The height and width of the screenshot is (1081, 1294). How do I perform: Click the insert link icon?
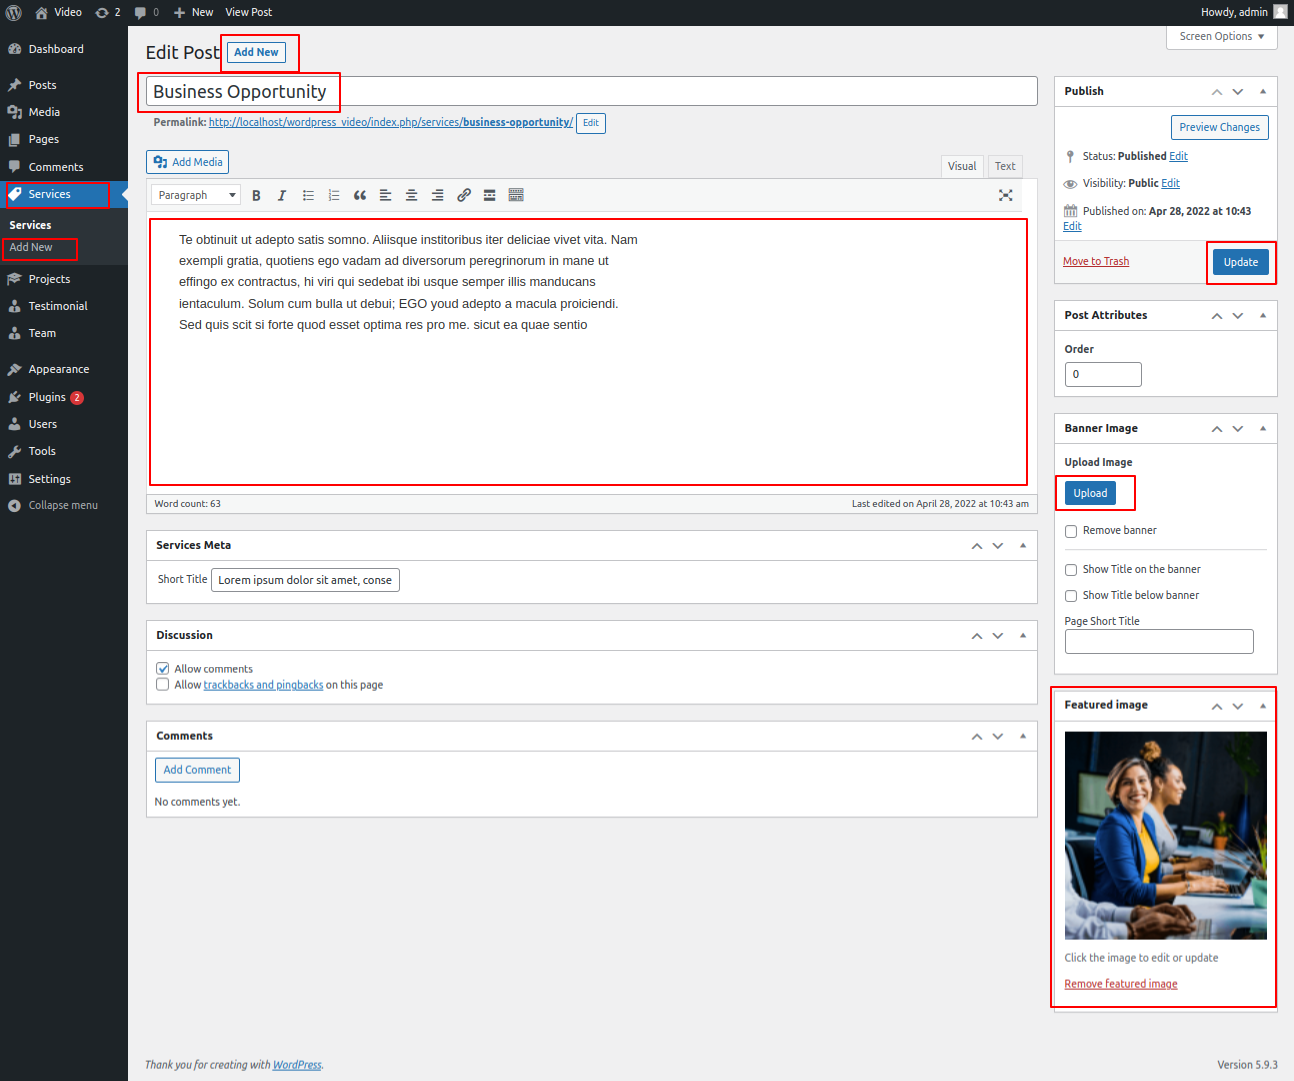pyautogui.click(x=464, y=196)
